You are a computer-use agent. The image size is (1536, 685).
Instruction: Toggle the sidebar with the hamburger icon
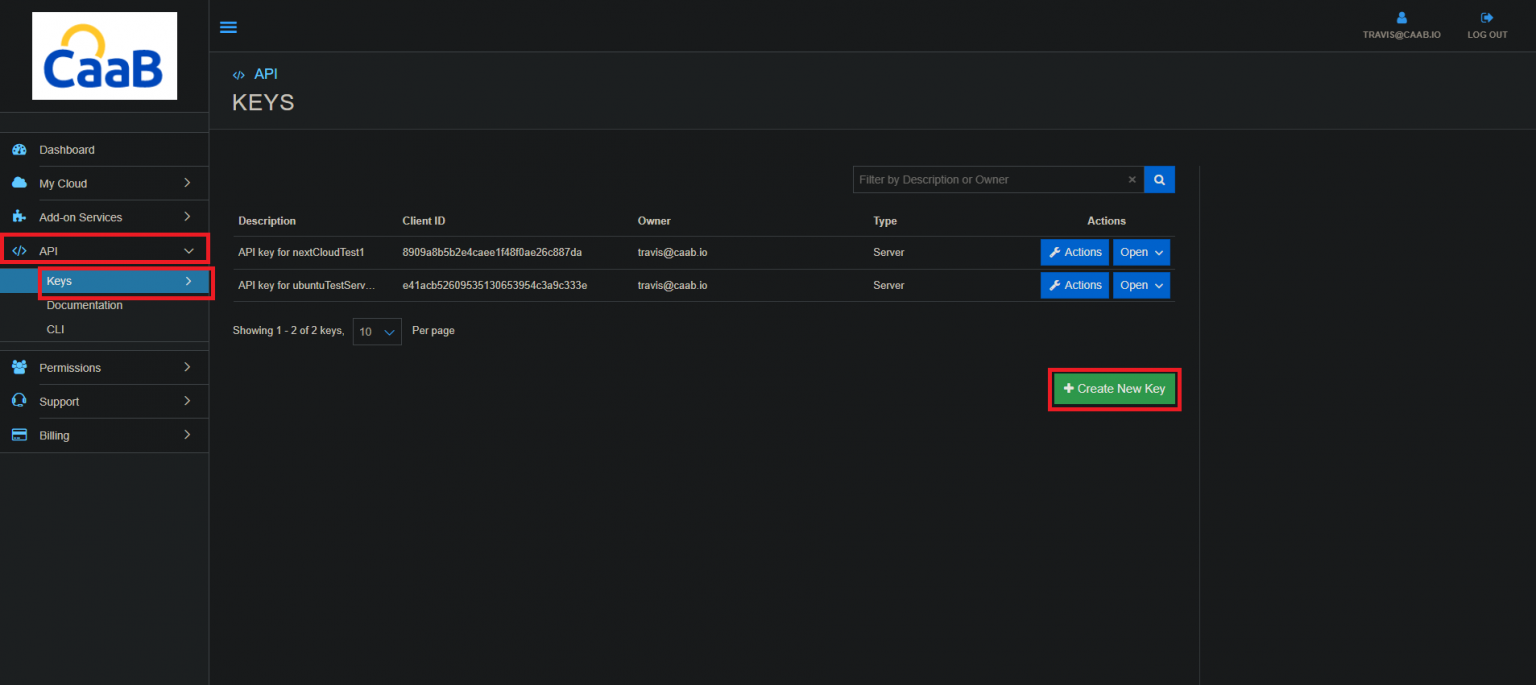(x=228, y=27)
